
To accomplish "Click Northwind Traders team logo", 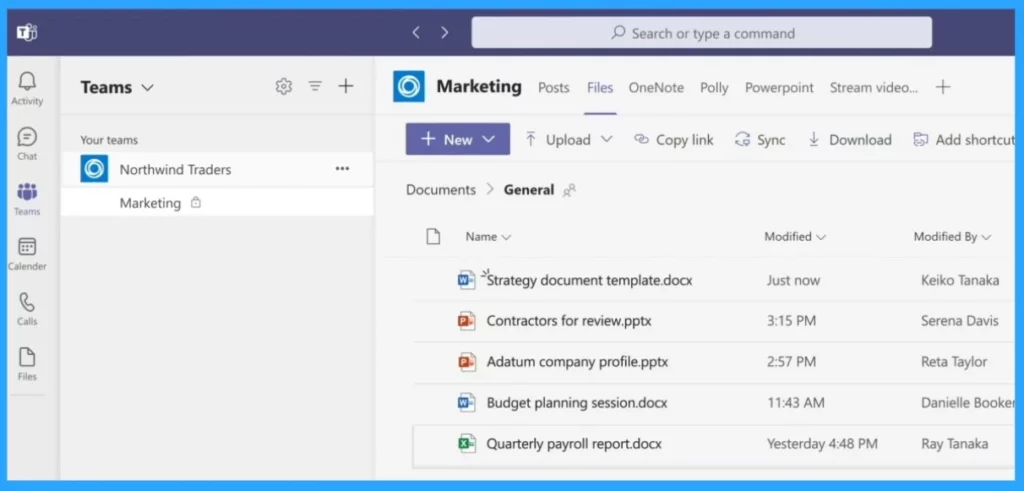I will (94, 169).
